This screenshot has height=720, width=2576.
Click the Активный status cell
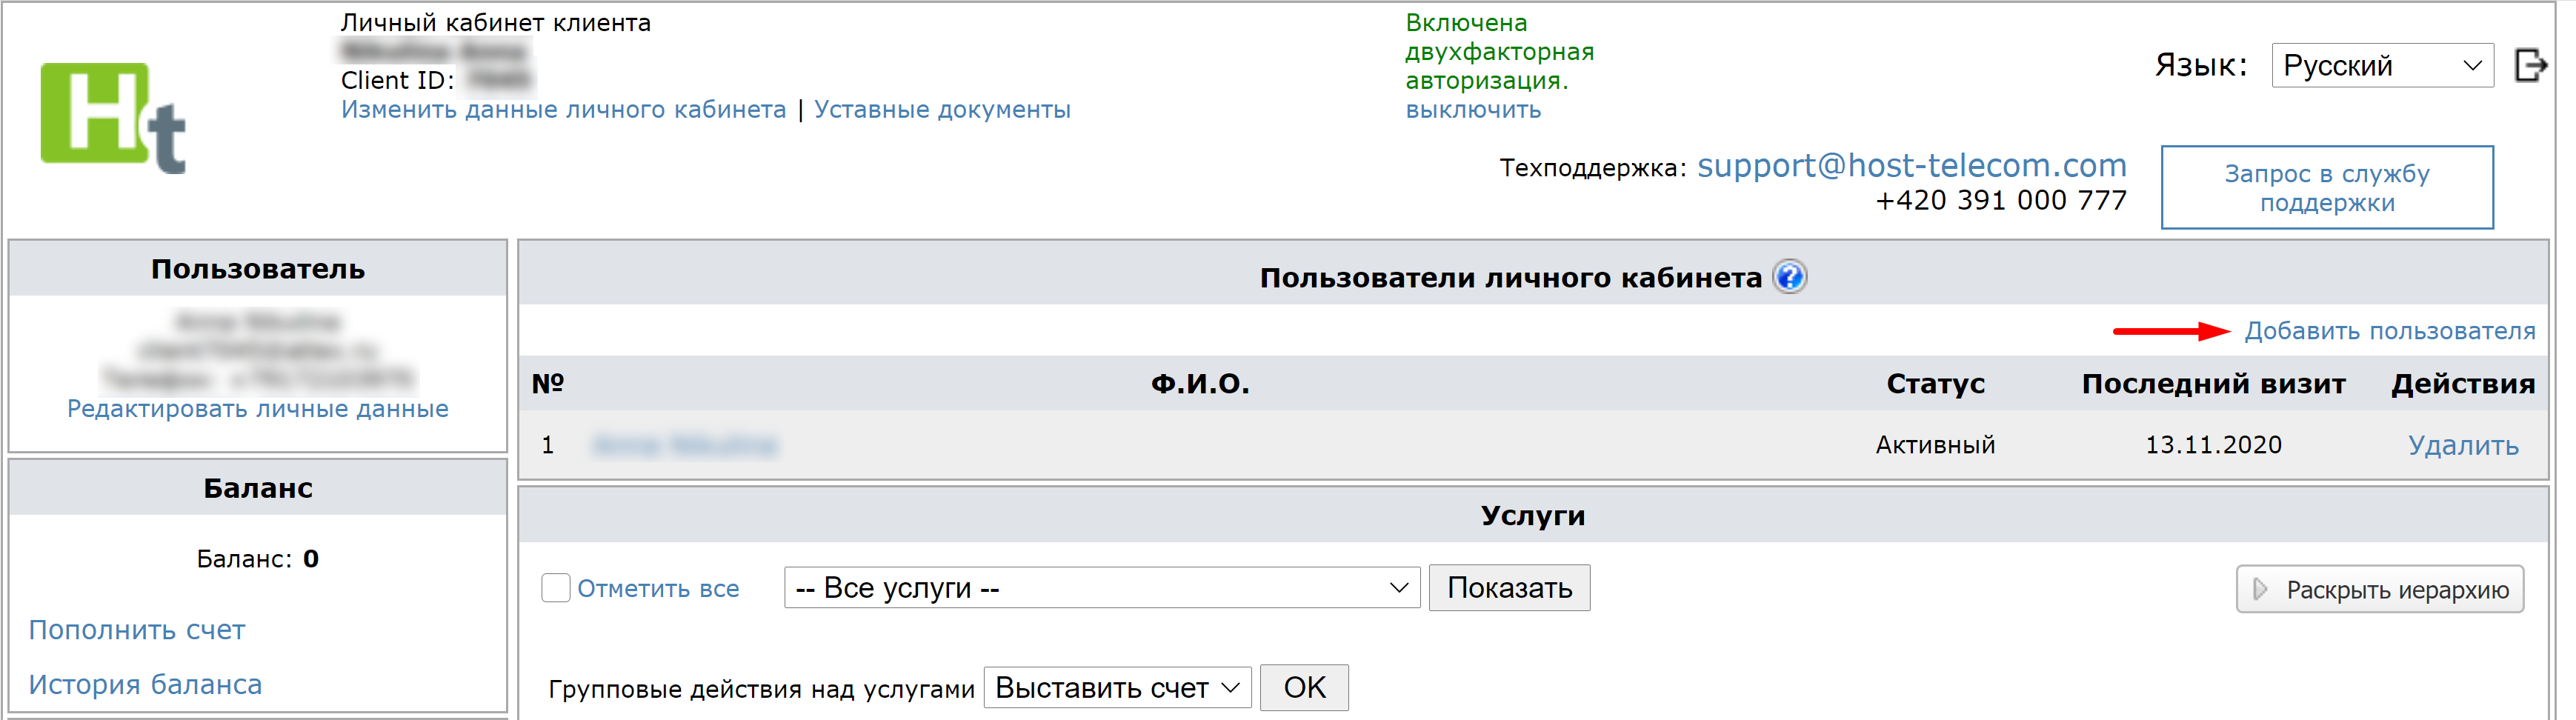1935,445
